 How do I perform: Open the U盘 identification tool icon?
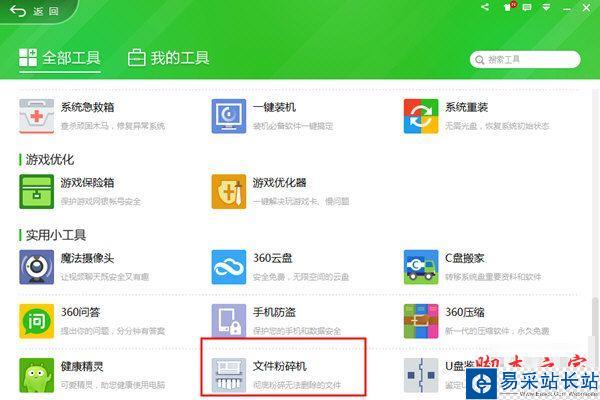click(421, 376)
